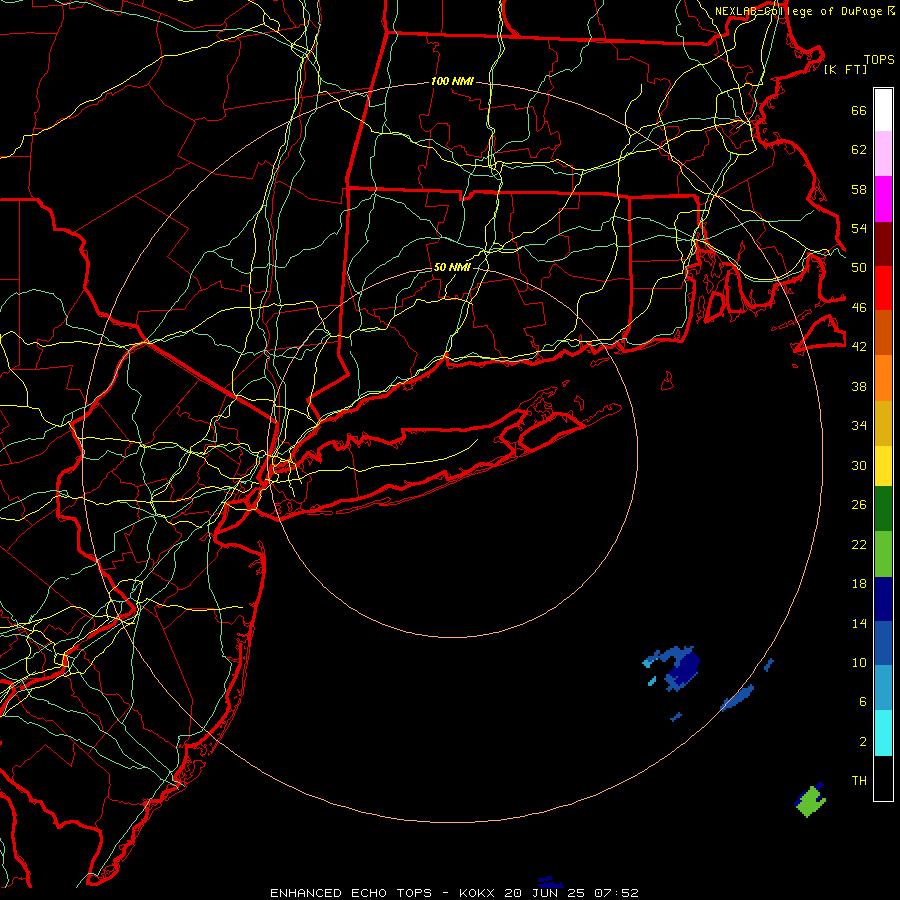Click the legend value '38'
Image resolution: width=900 pixels, height=900 pixels.
pos(859,386)
